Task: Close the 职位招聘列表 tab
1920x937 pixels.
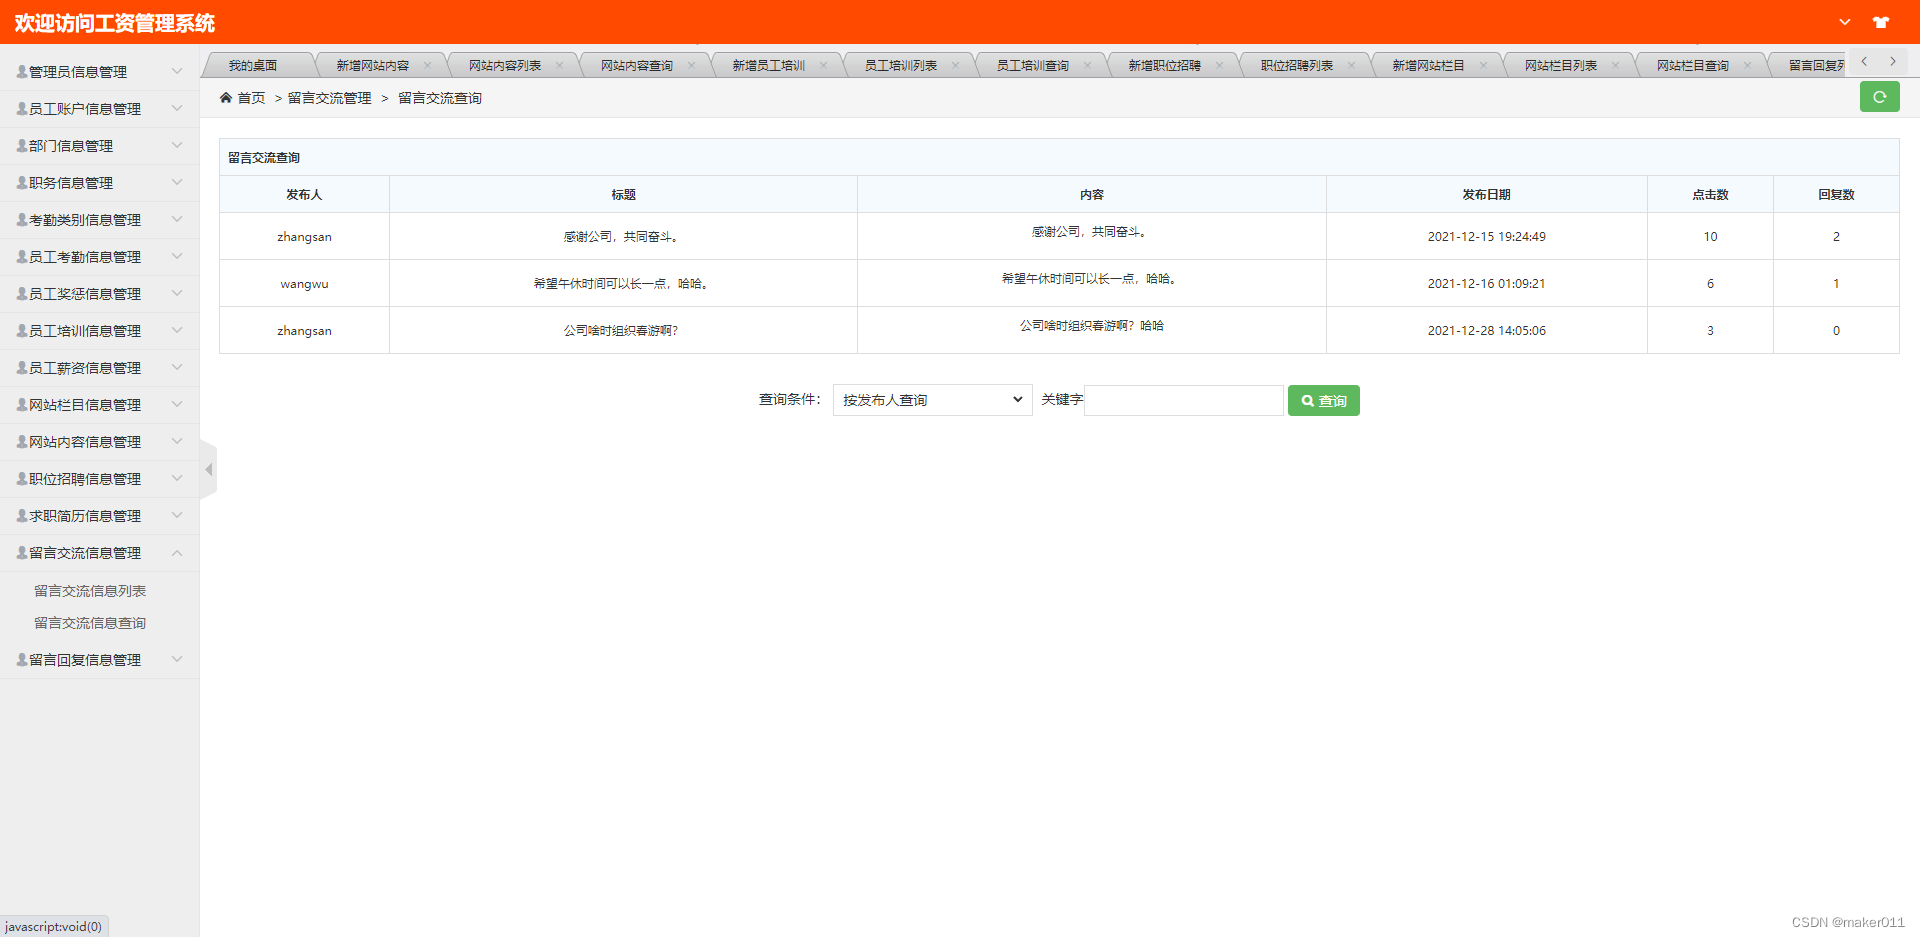Action: [x=1351, y=66]
